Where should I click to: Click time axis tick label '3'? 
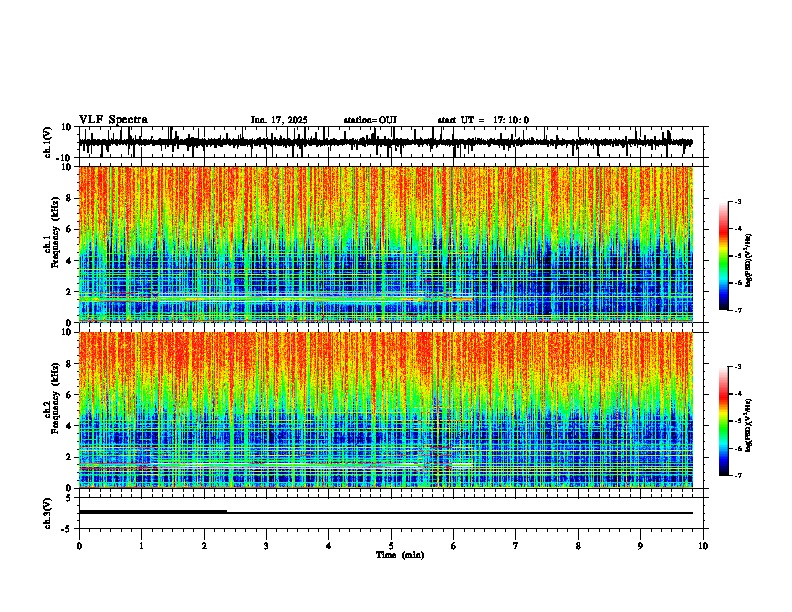coord(266,546)
